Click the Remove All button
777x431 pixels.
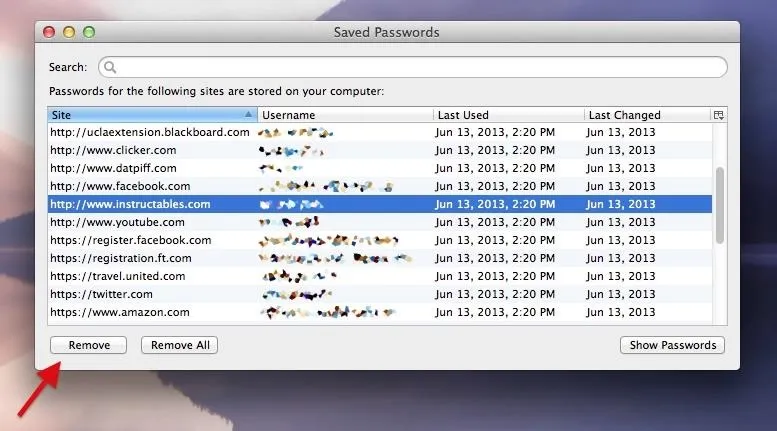tap(179, 345)
